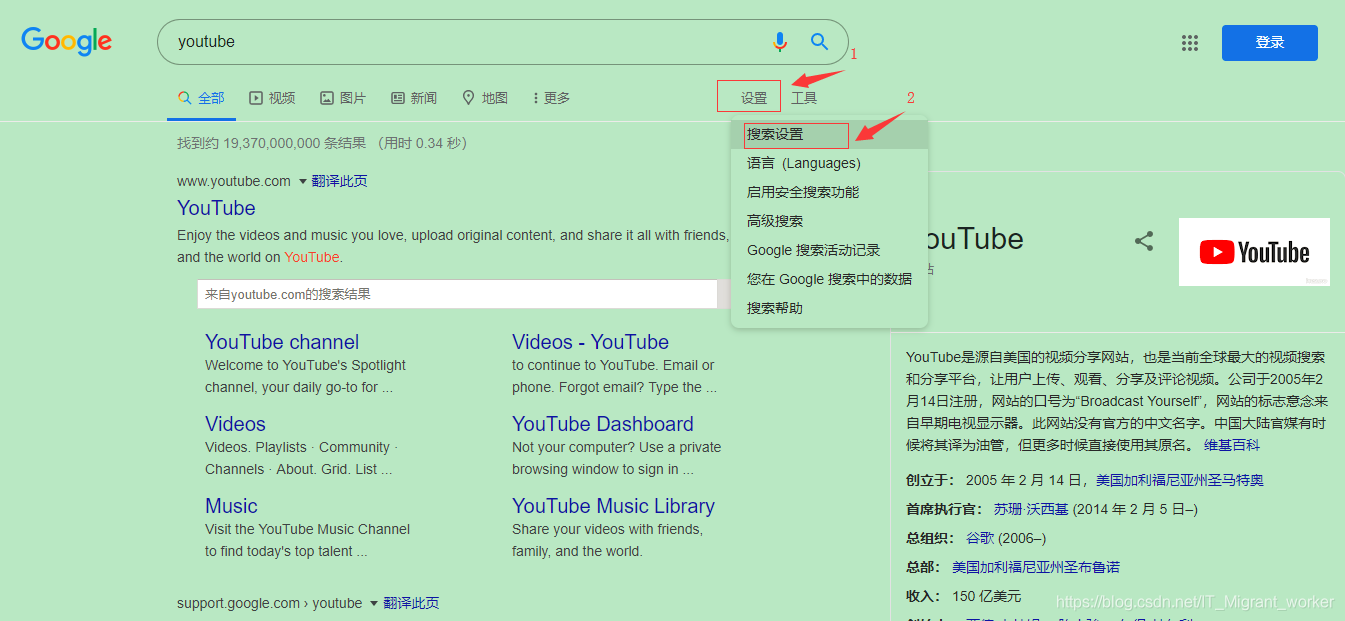The height and width of the screenshot is (621, 1345).
Task: Open 美国加利福尼亚州圣马特奥 link
Action: (x=1180, y=480)
